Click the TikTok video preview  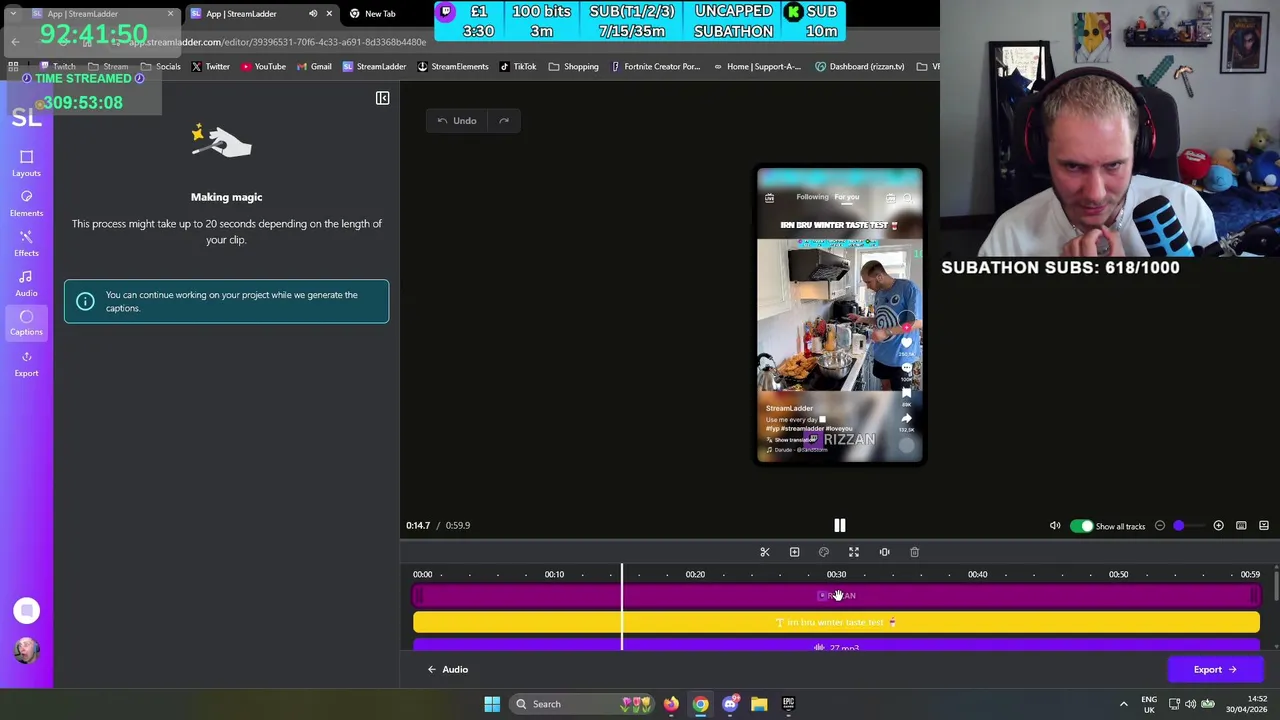click(840, 316)
